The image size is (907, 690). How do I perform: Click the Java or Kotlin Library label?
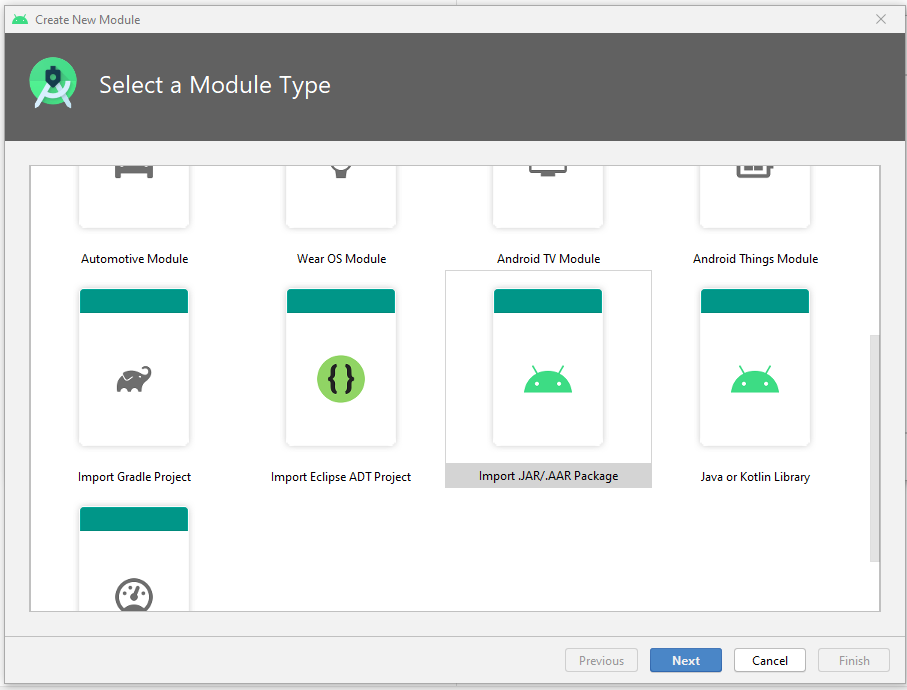(x=755, y=477)
